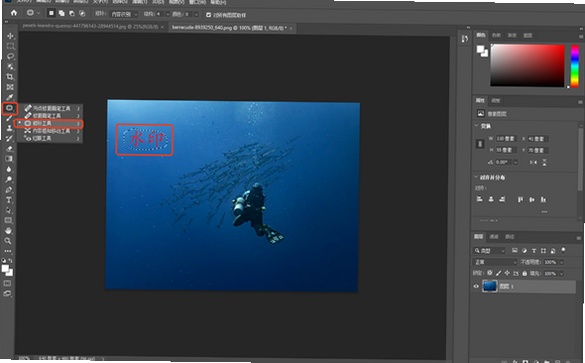Select the Frame tool
Screen dimensions: 585x363
point(10,87)
